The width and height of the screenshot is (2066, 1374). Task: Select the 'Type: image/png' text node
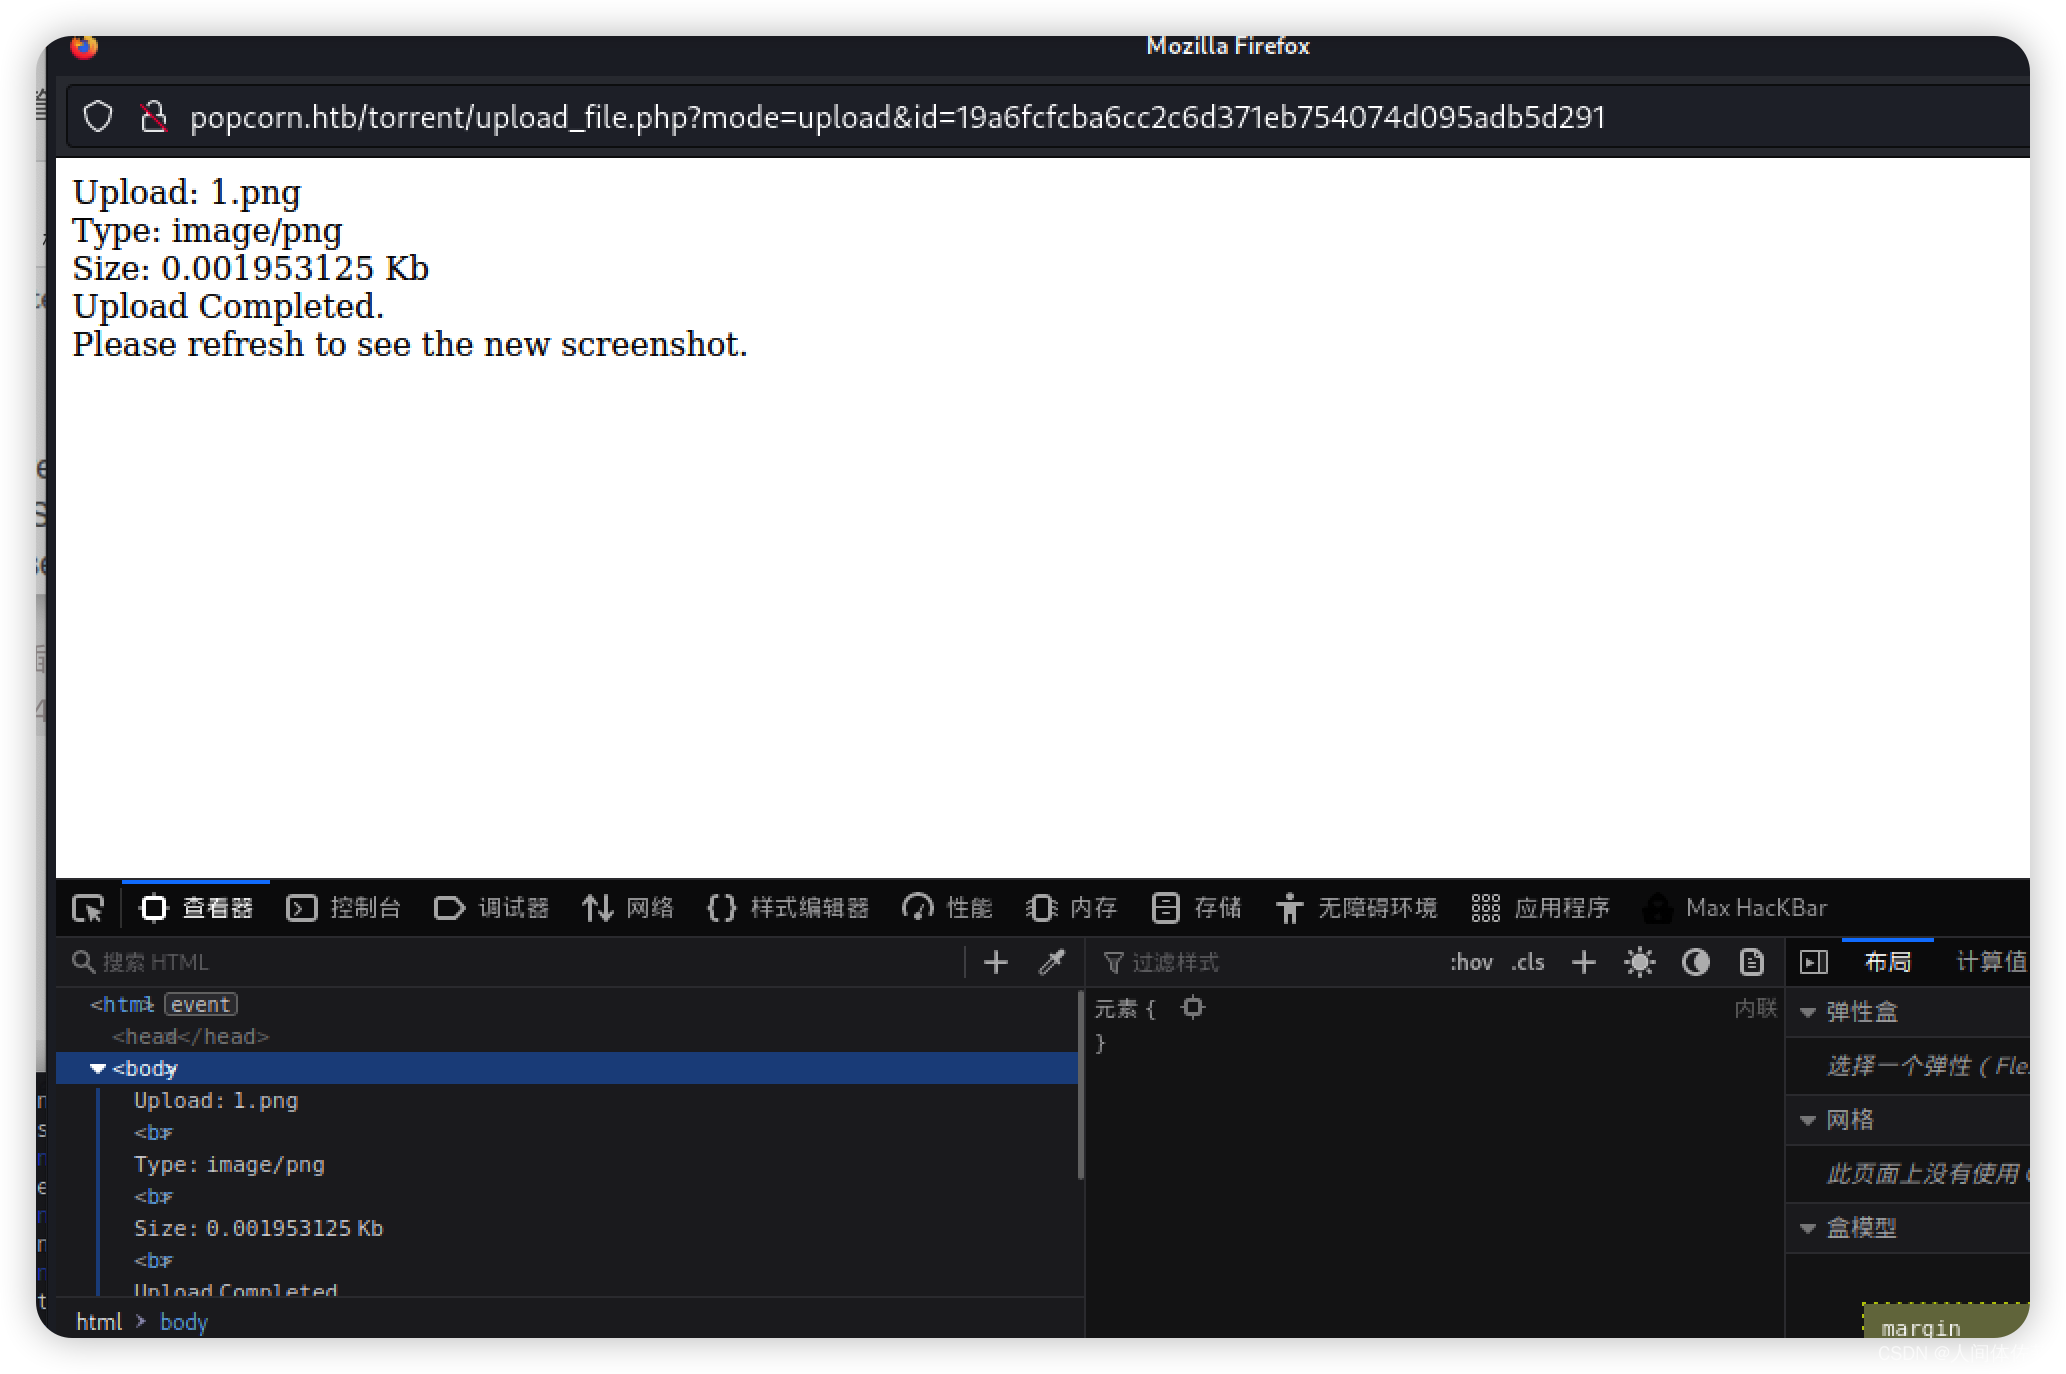point(229,1164)
